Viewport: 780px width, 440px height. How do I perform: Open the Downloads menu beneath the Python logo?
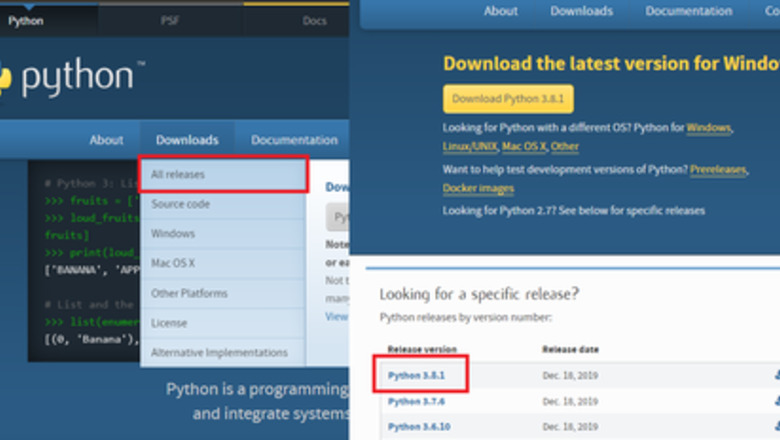tap(187, 140)
